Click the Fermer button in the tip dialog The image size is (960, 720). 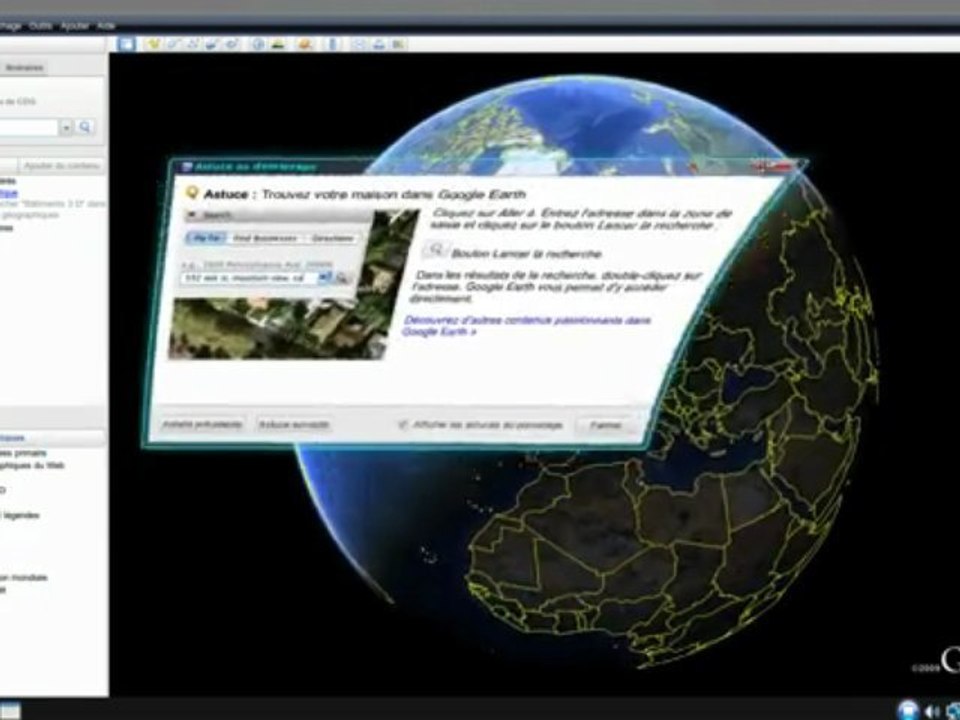pyautogui.click(x=606, y=425)
